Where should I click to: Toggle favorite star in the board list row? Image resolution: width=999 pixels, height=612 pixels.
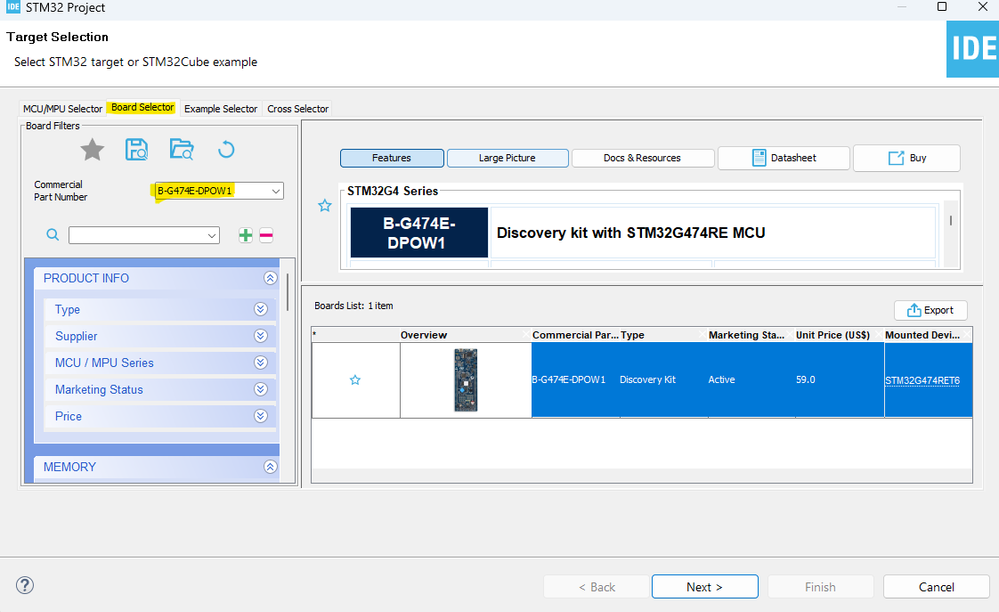pyautogui.click(x=355, y=380)
